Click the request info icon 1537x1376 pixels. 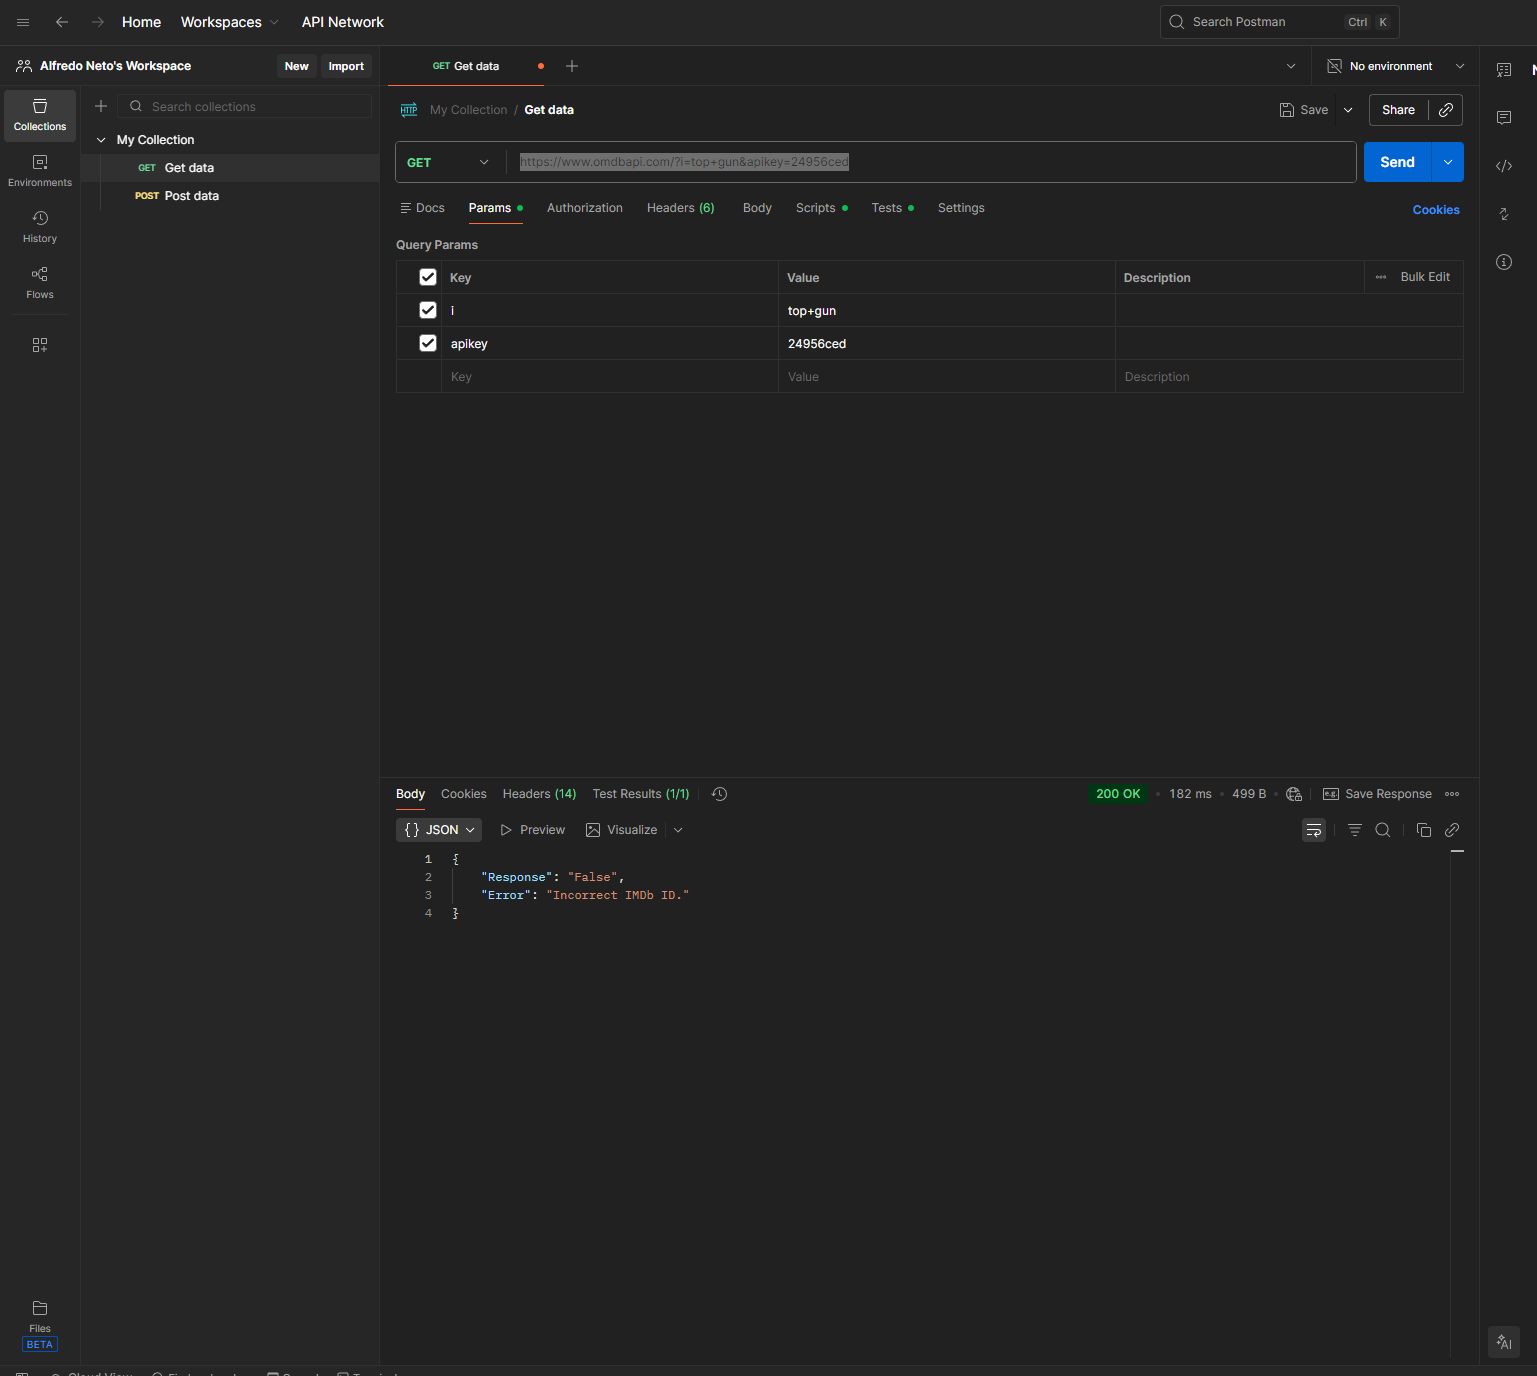tap(1503, 262)
